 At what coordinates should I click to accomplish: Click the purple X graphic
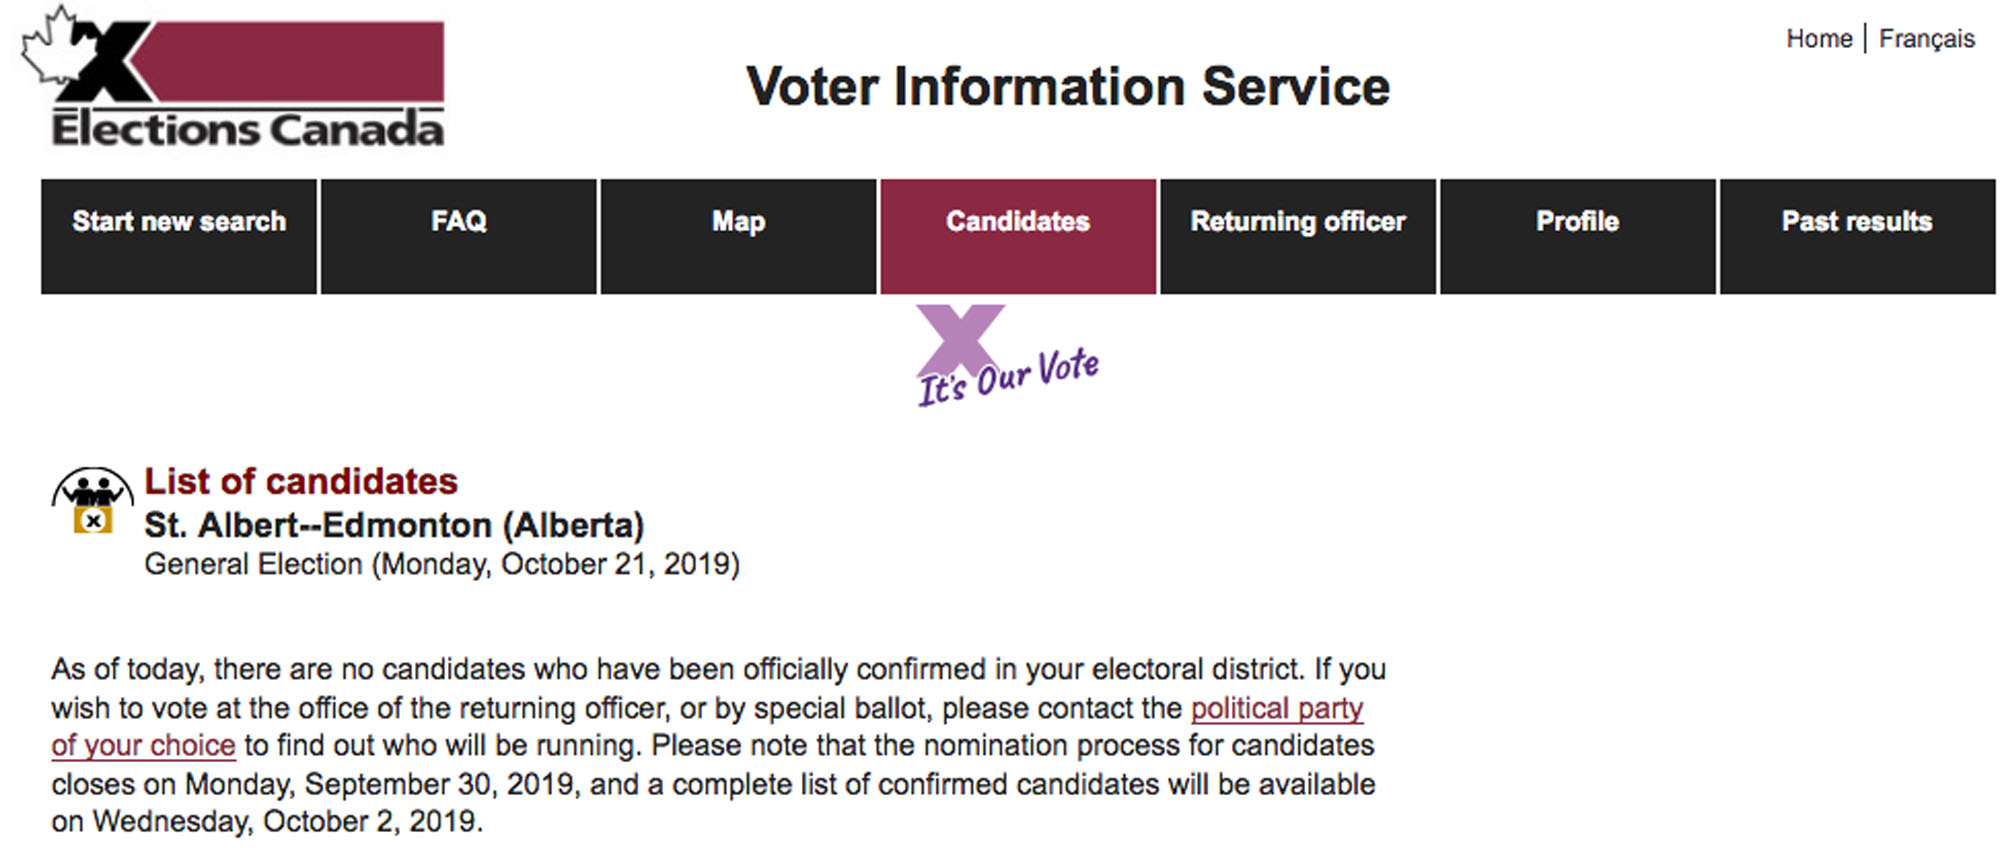click(x=960, y=338)
